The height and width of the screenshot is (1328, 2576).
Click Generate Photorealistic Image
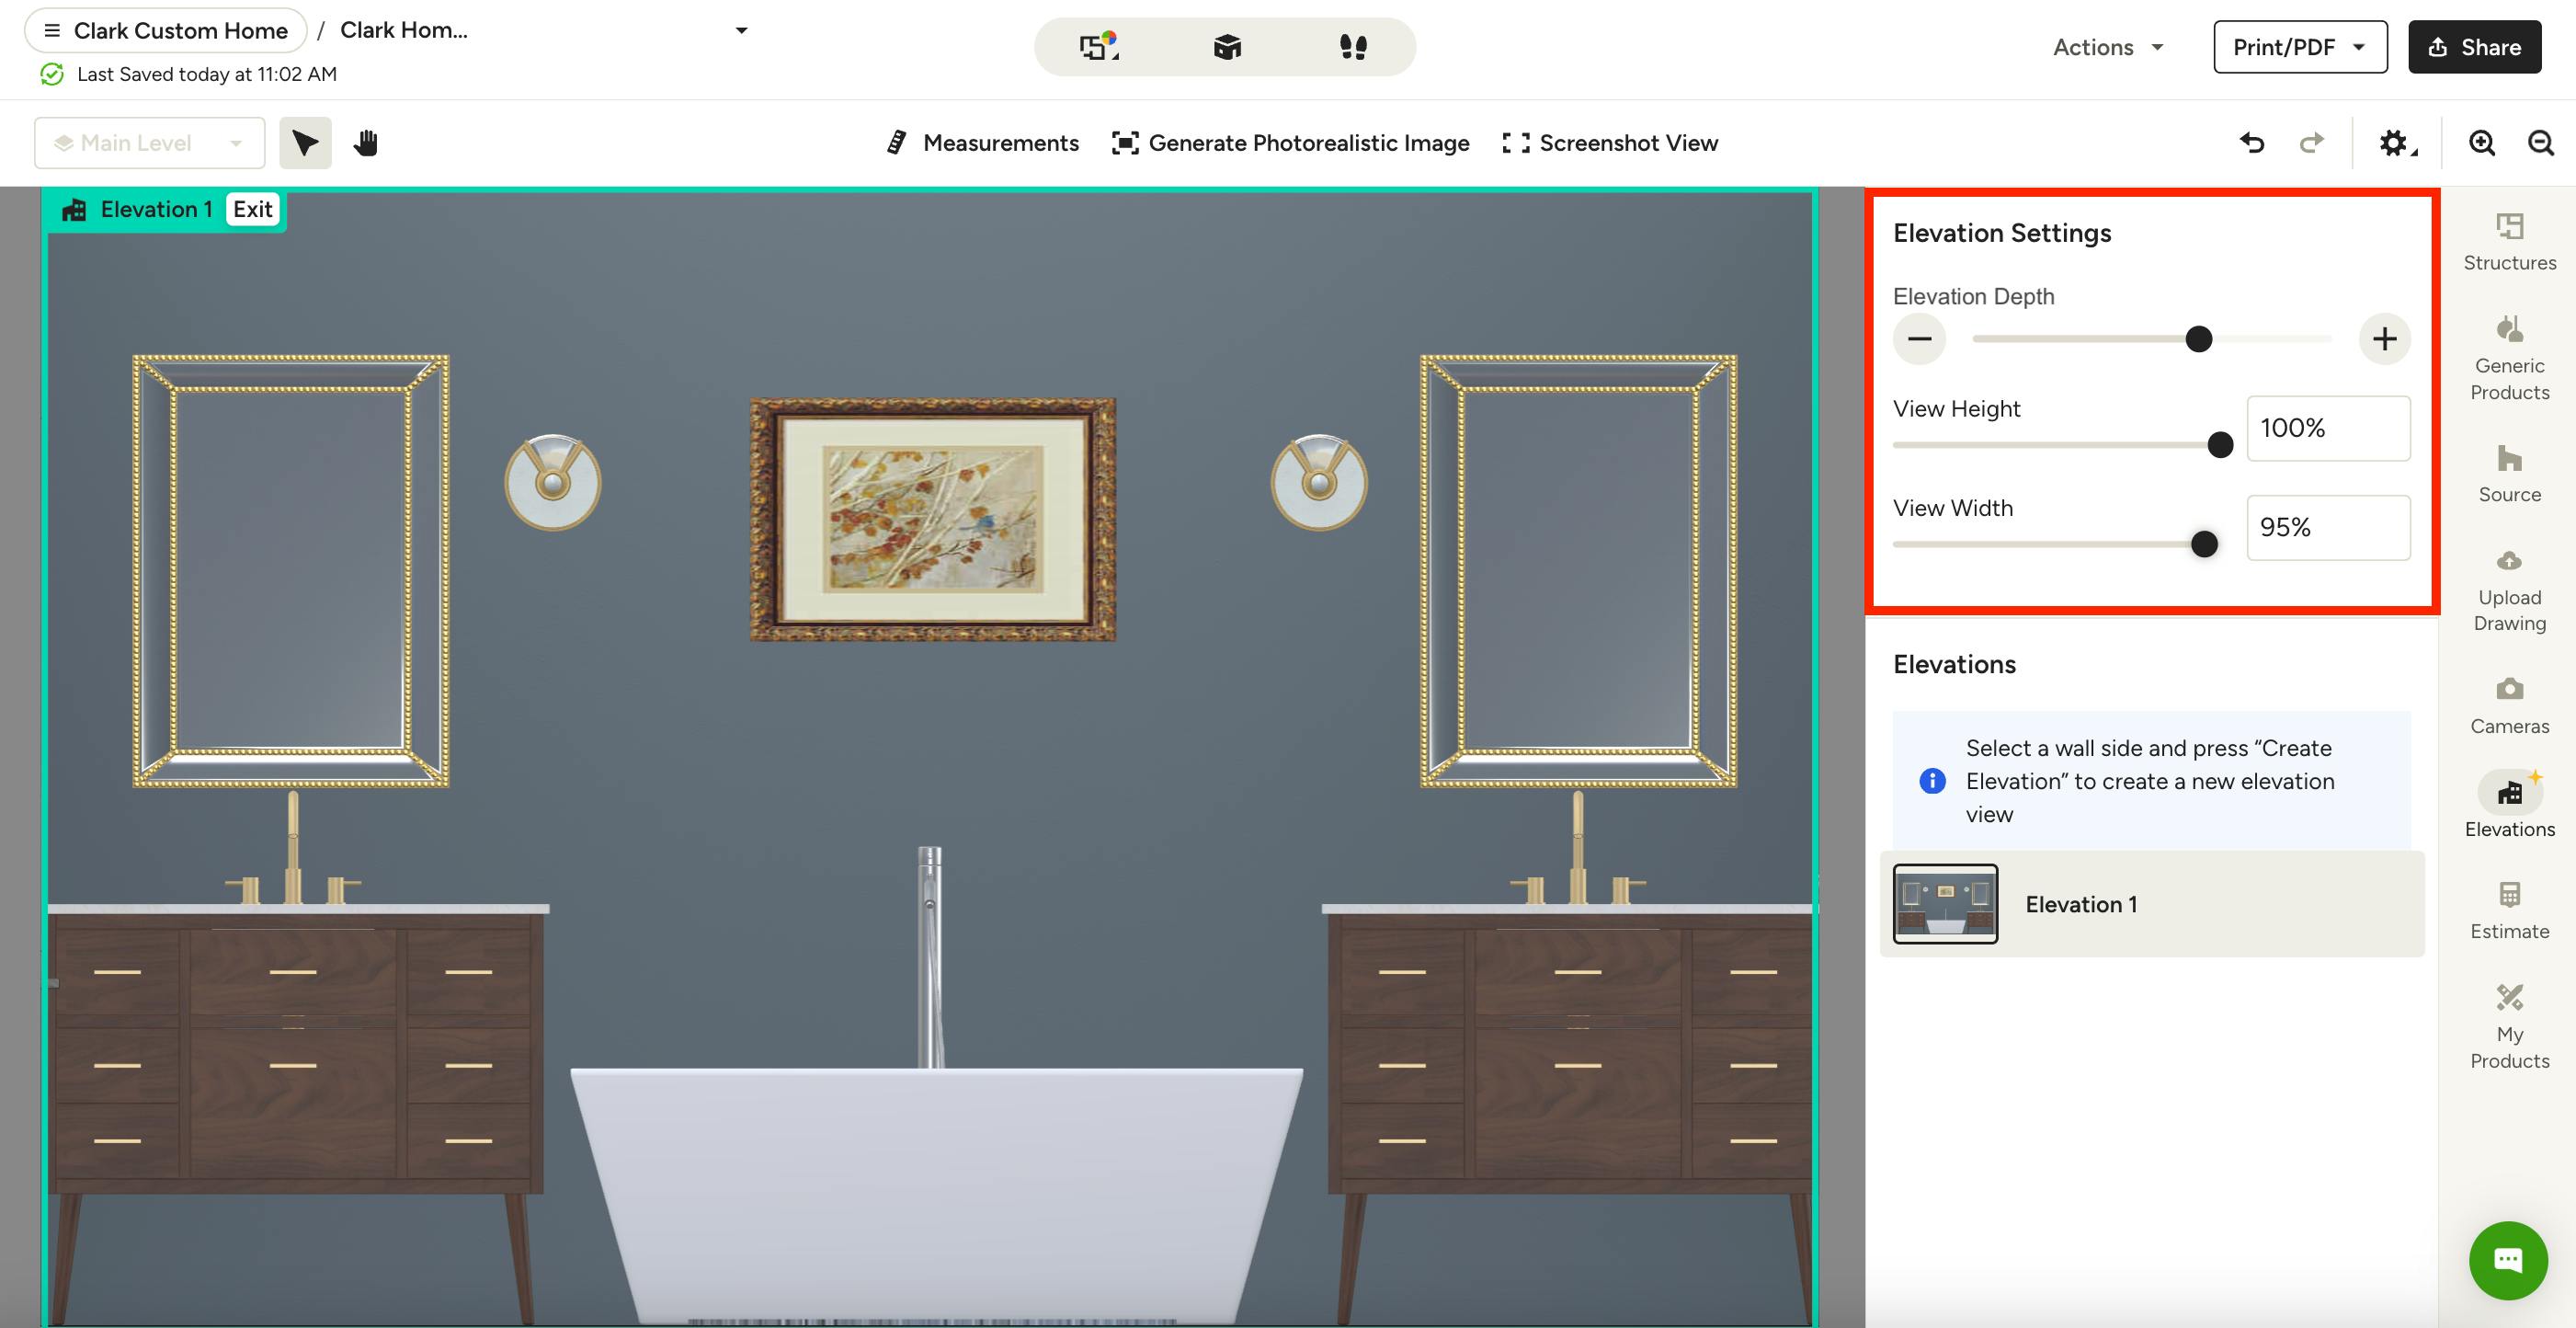pos(1292,142)
